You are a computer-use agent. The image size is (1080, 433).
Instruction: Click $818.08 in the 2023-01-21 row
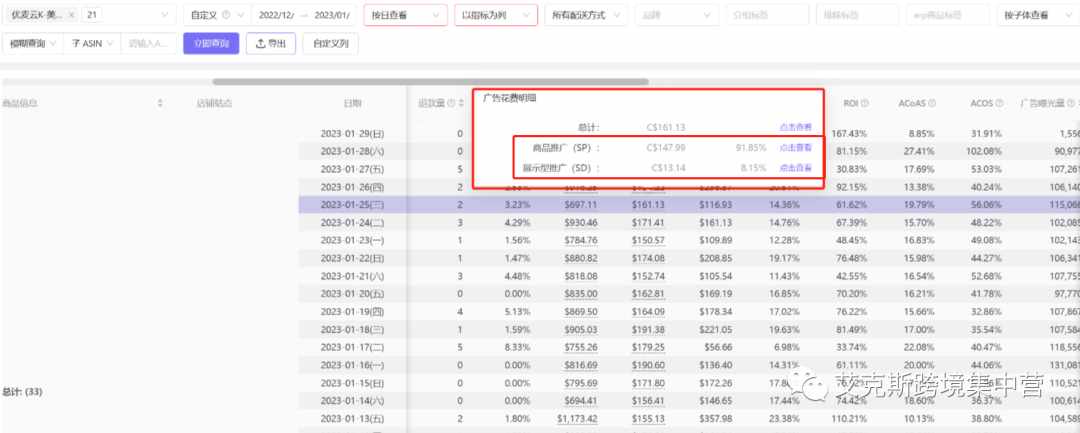[580, 276]
